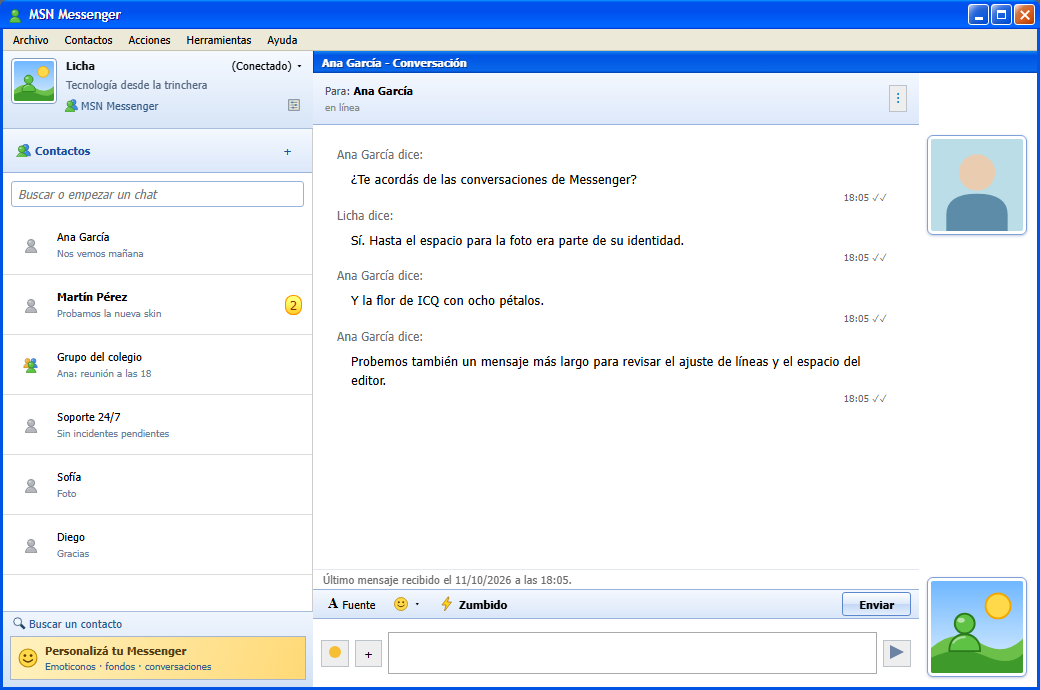Expand the Conectado status dropdown

299,66
